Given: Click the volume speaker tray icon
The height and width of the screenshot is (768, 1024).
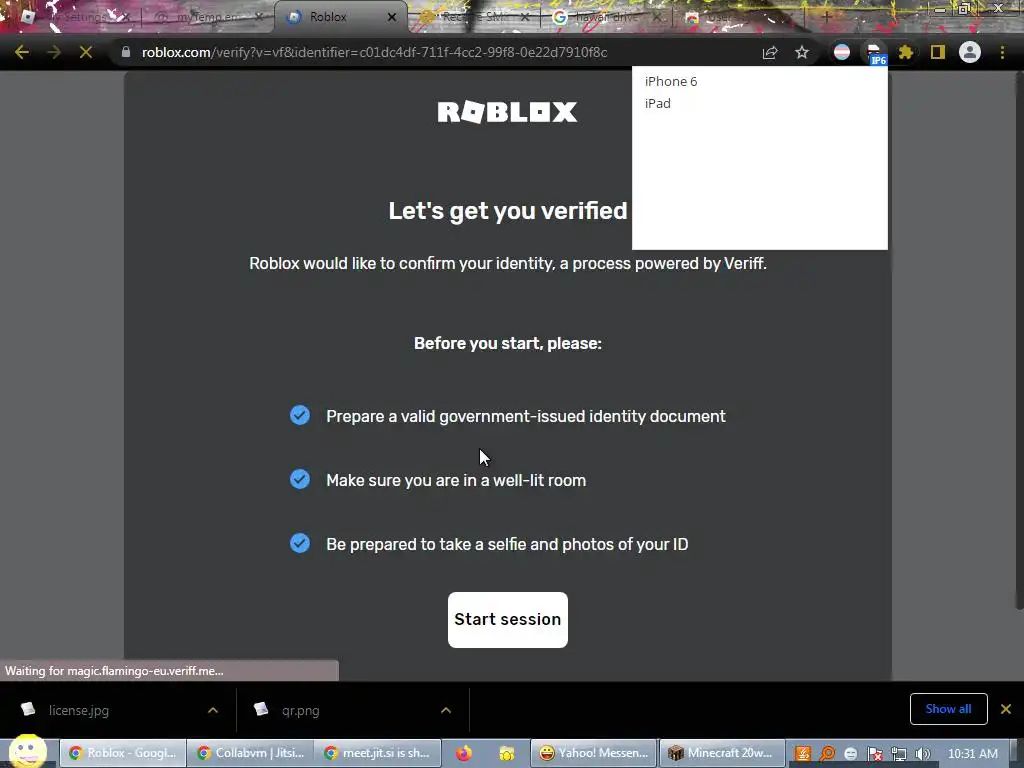Looking at the screenshot, I should coord(923,754).
